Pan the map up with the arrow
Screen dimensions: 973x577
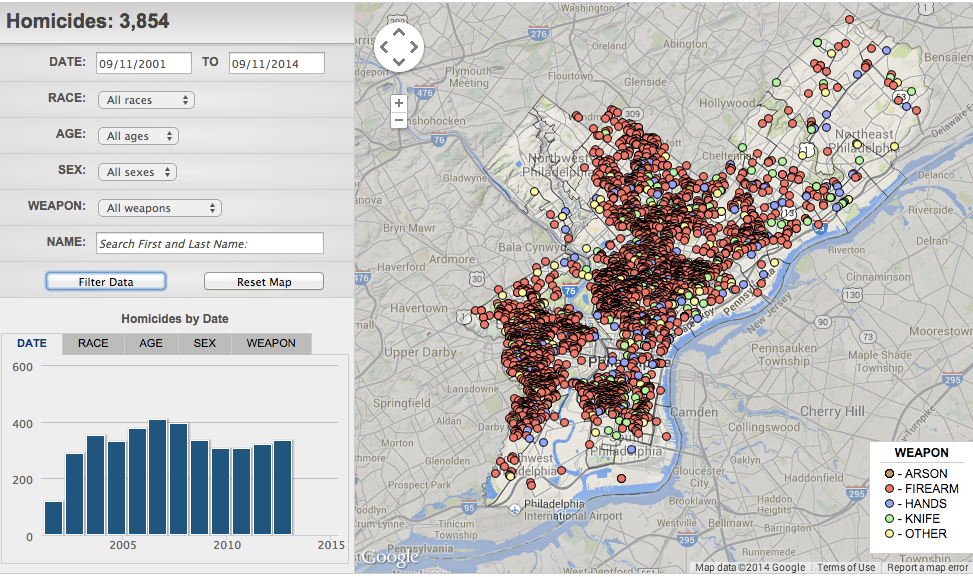(398, 32)
